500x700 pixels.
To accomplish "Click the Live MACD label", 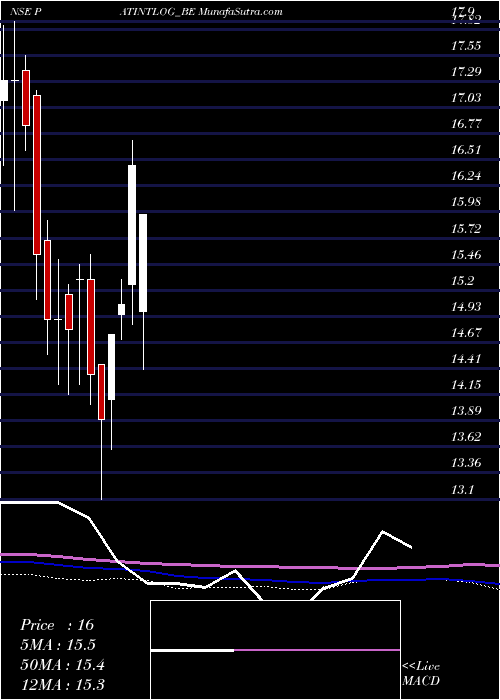I will click(421, 674).
